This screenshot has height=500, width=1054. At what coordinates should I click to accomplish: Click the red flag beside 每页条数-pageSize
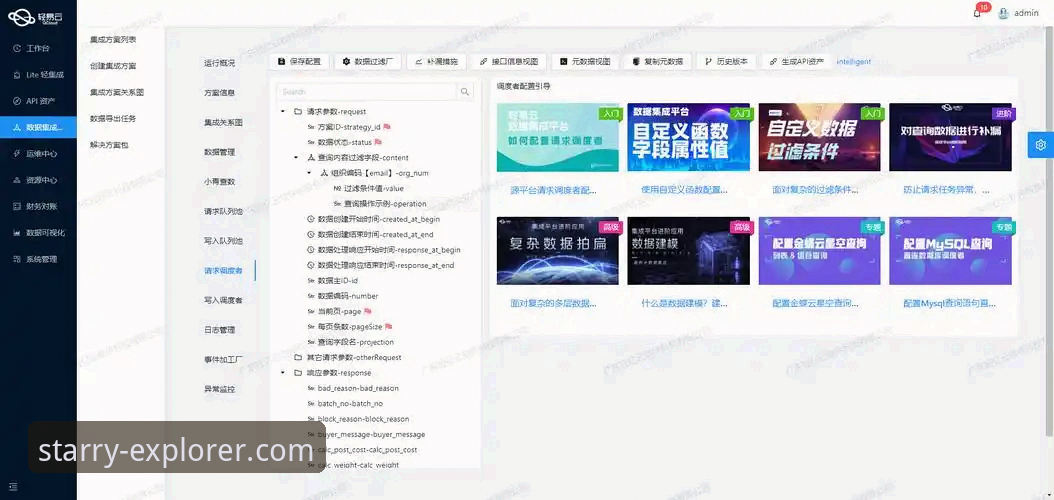tap(388, 327)
